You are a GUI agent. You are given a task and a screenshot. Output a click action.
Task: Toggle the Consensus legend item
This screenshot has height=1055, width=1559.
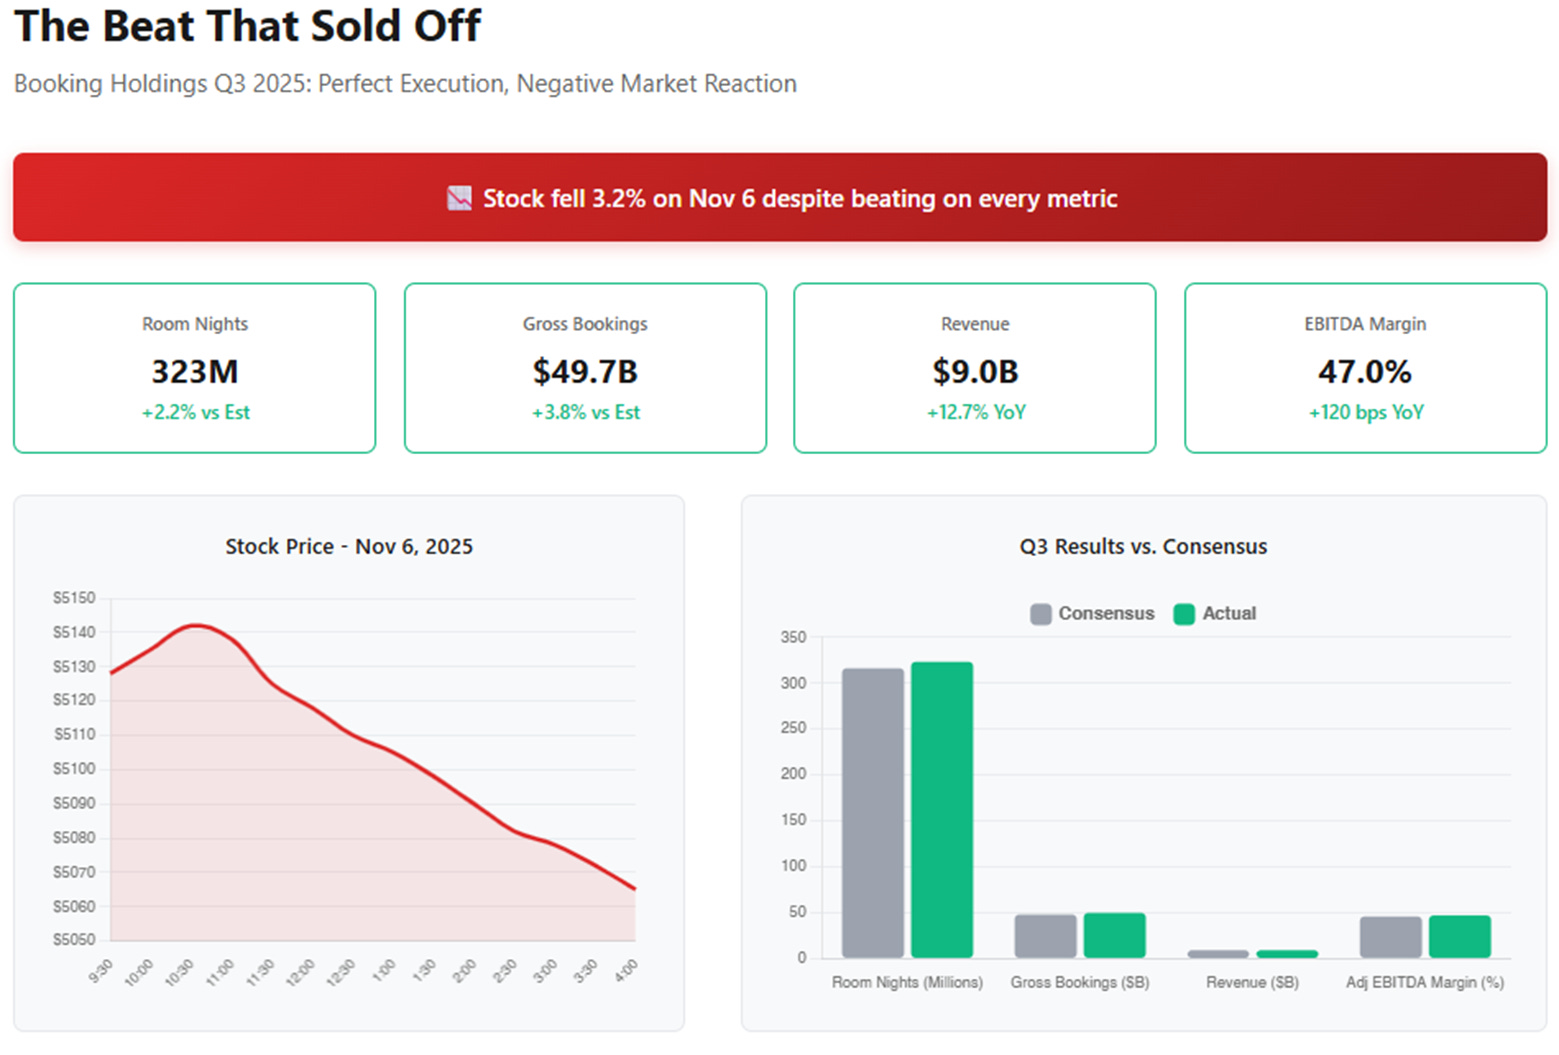[1092, 613]
